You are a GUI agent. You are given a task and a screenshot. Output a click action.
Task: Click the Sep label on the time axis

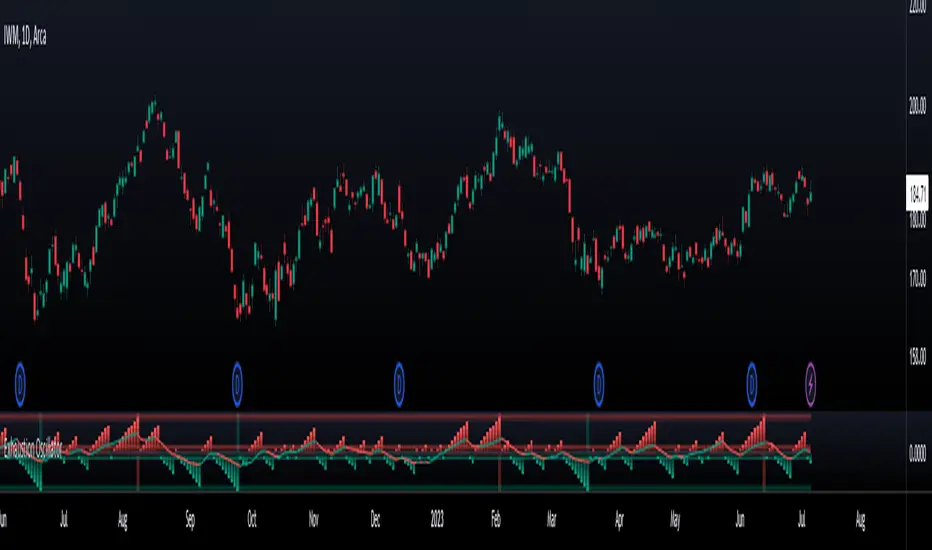[x=190, y=519]
